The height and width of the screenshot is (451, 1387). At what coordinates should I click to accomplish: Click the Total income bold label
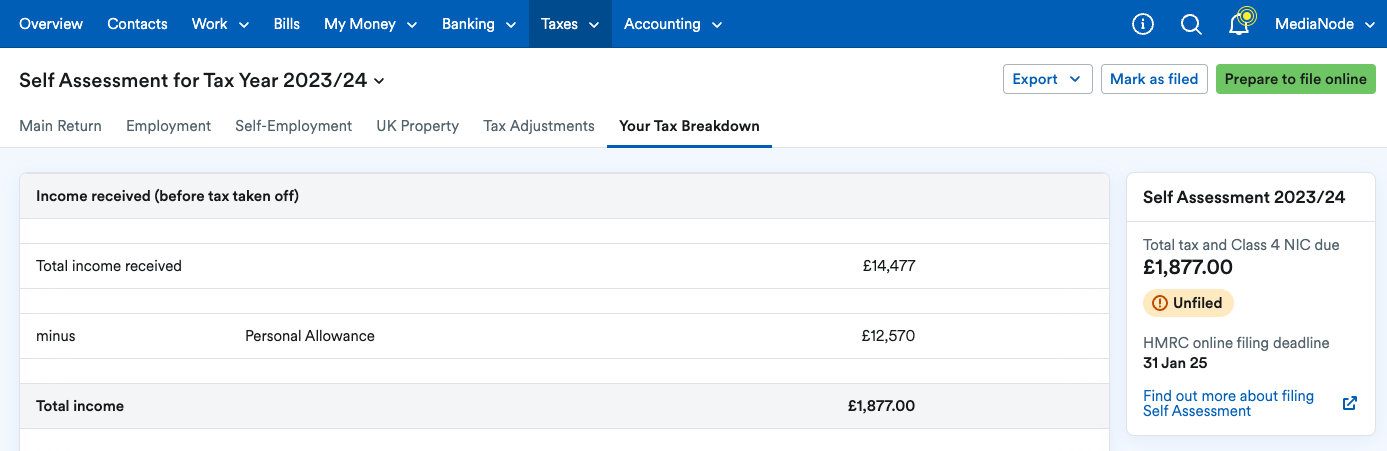80,406
